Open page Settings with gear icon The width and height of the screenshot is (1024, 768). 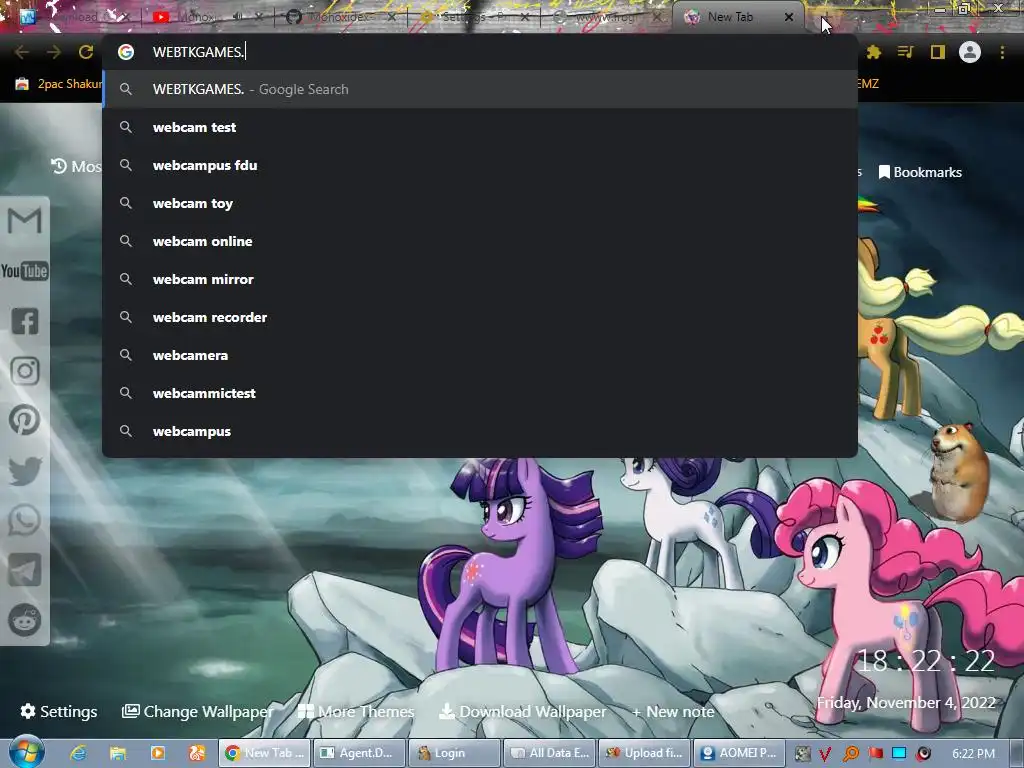[x=59, y=711]
